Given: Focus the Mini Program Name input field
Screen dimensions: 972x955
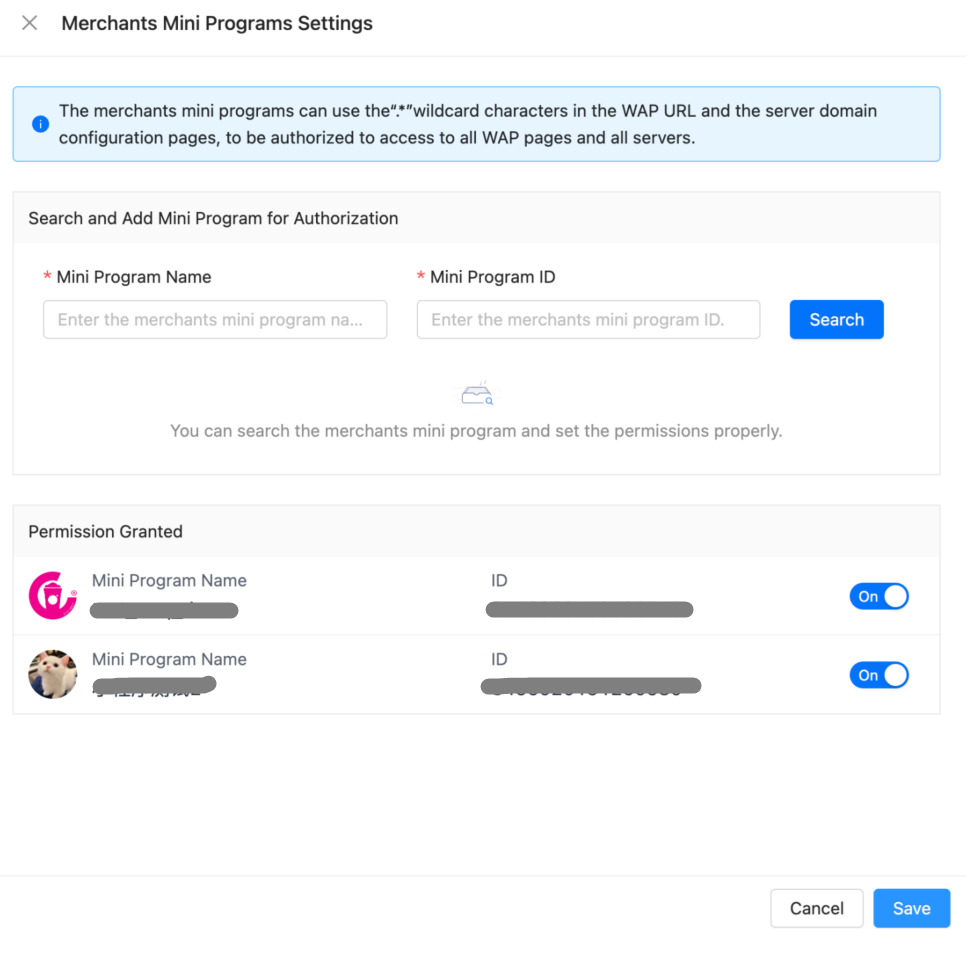Looking at the screenshot, I should click(x=215, y=320).
